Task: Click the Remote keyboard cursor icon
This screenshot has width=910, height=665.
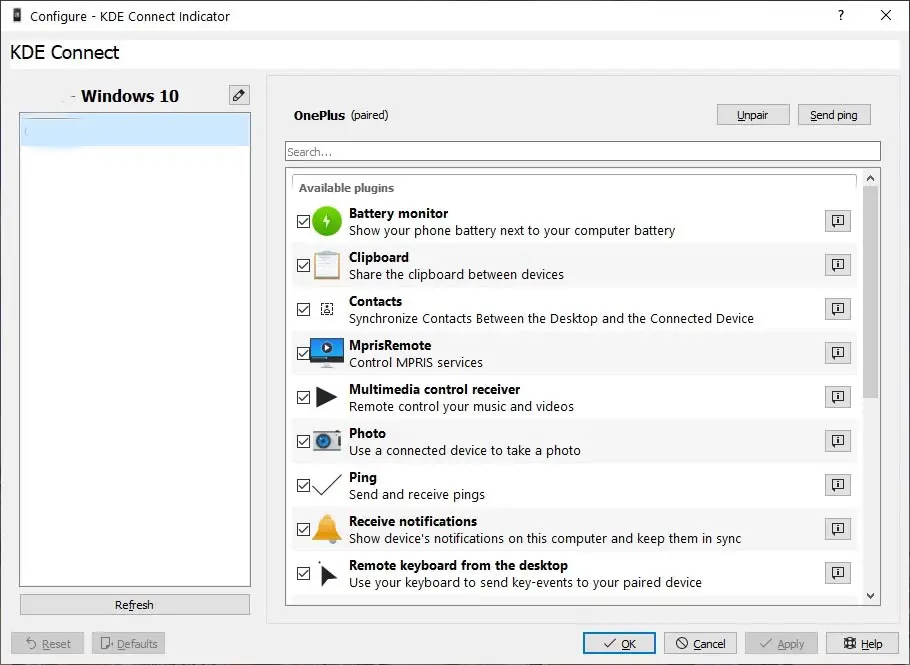Action: 327,574
